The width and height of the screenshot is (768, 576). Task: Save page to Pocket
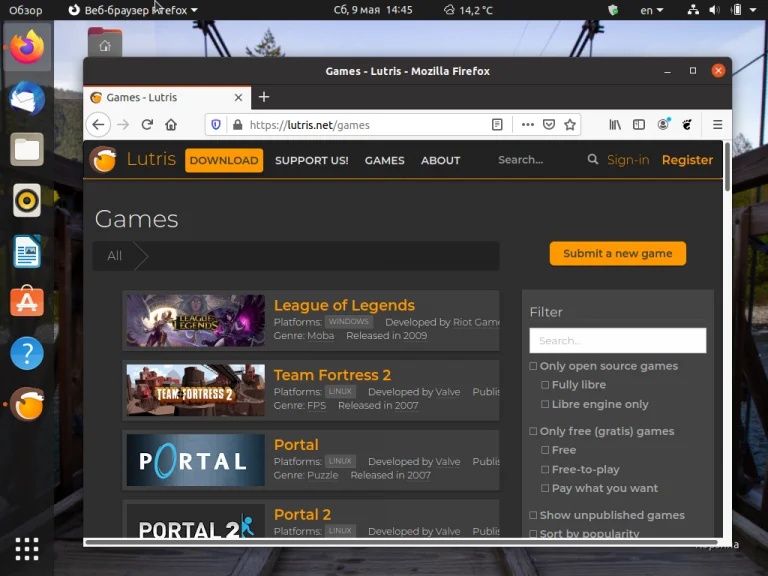[549, 125]
